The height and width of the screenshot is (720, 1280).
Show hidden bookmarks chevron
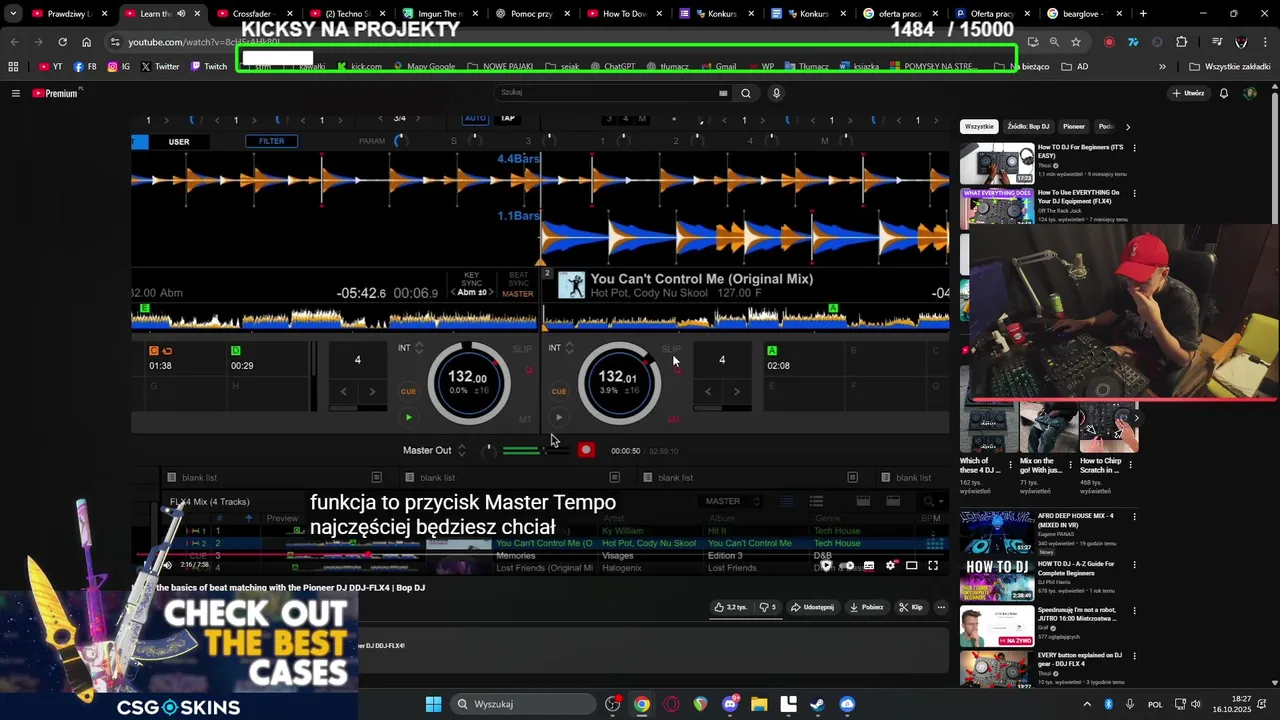[1162, 67]
